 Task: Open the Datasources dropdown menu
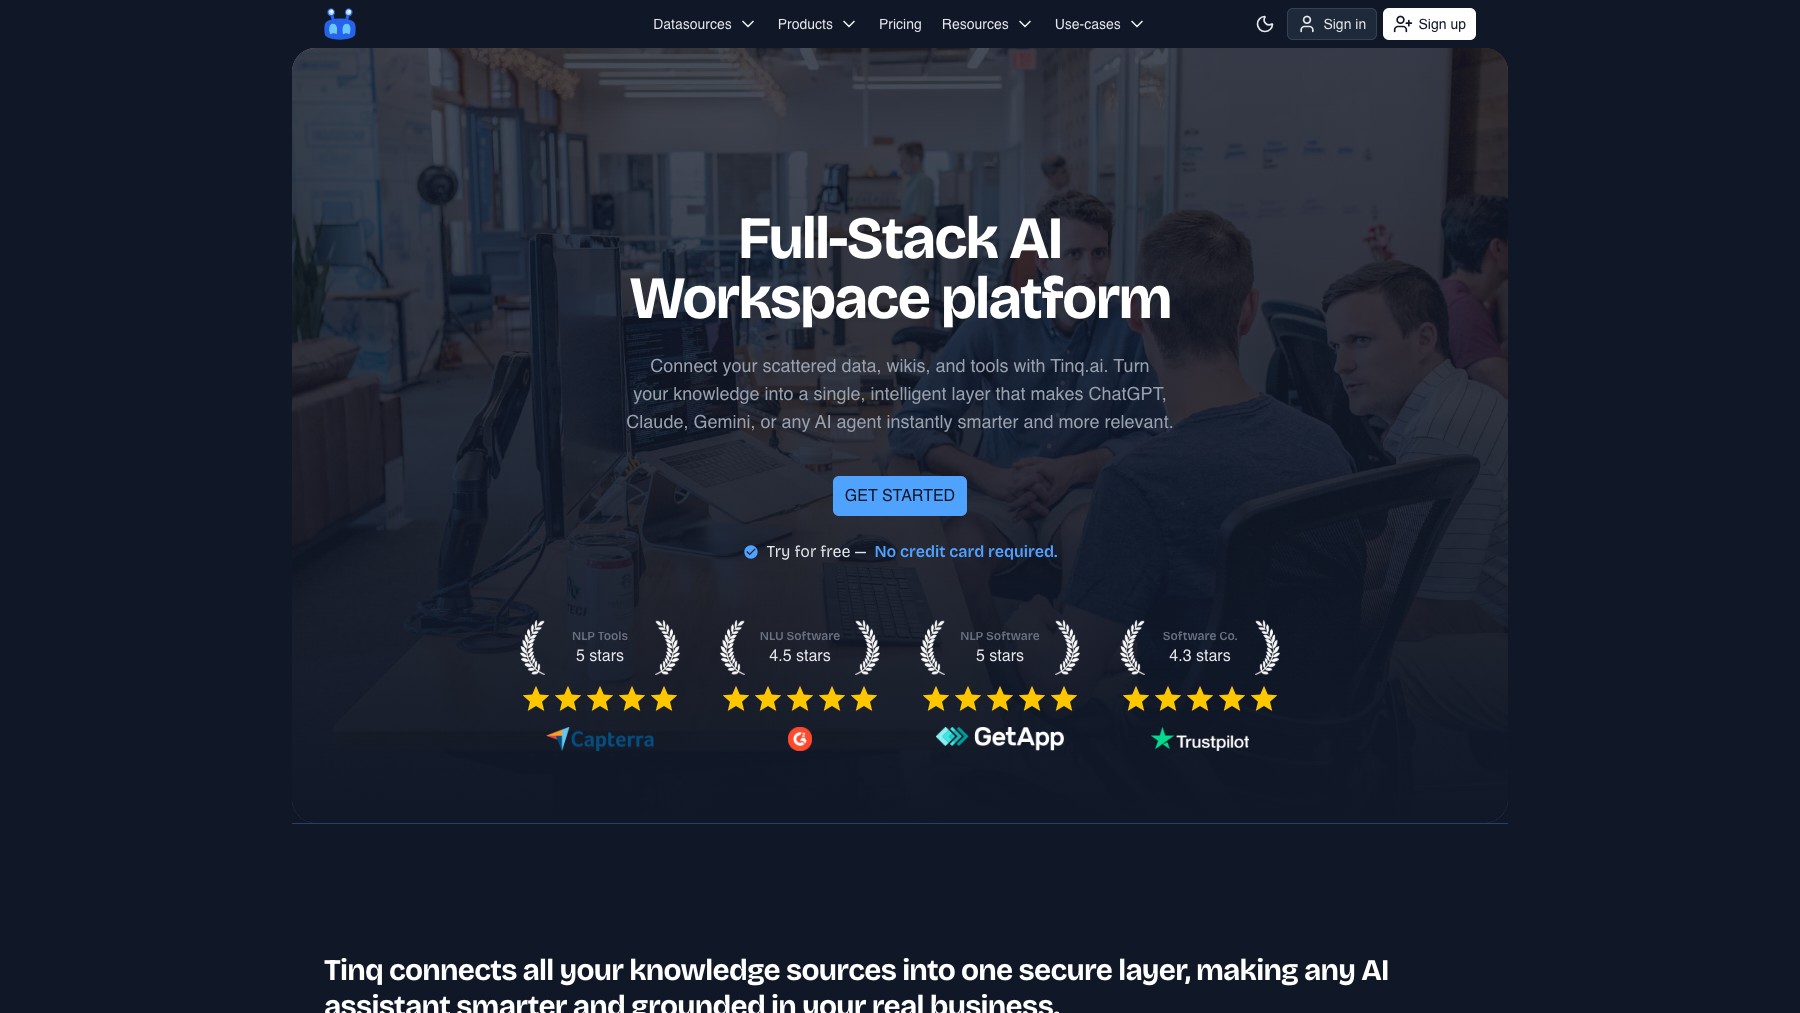(703, 24)
